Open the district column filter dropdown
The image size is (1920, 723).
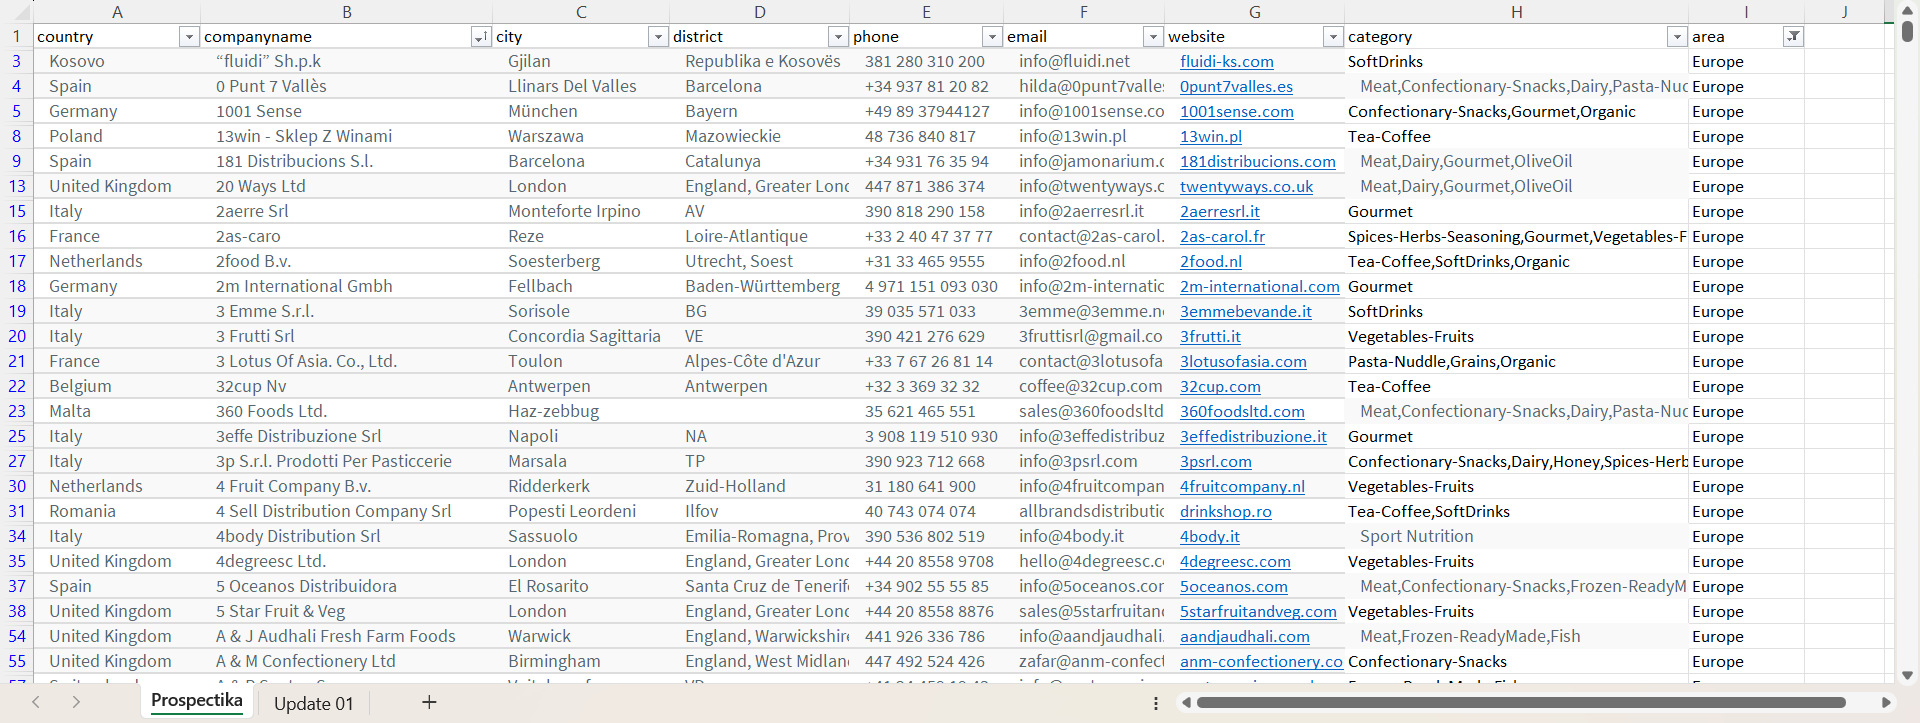838,37
